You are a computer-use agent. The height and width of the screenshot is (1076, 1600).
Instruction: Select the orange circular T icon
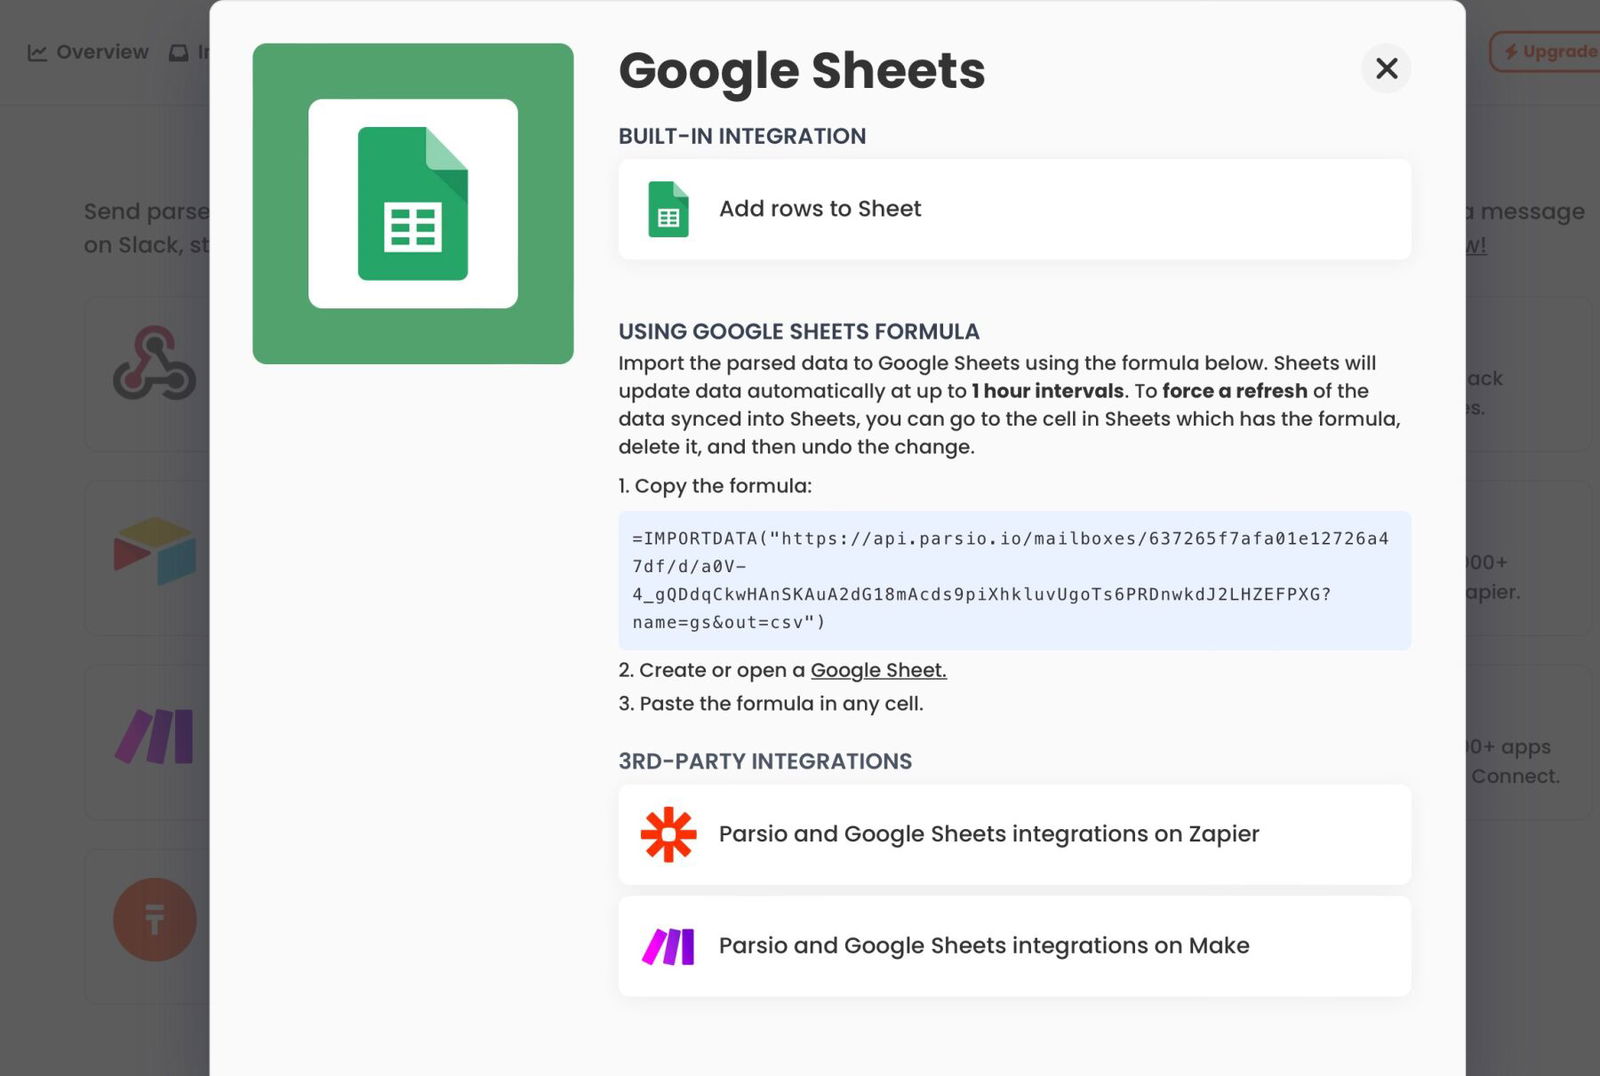point(155,919)
